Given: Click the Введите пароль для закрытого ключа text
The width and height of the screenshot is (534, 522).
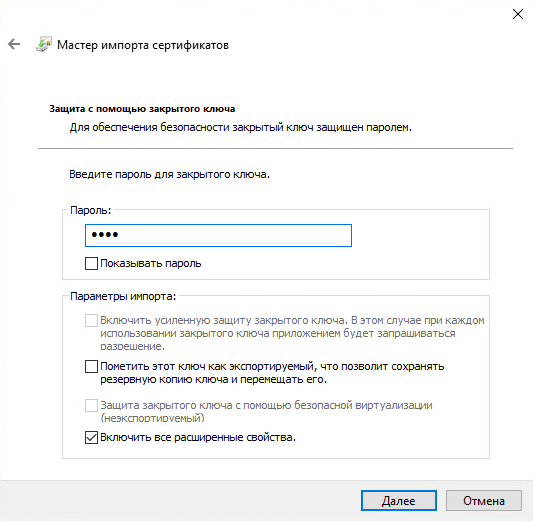Looking at the screenshot, I should (x=169, y=174).
